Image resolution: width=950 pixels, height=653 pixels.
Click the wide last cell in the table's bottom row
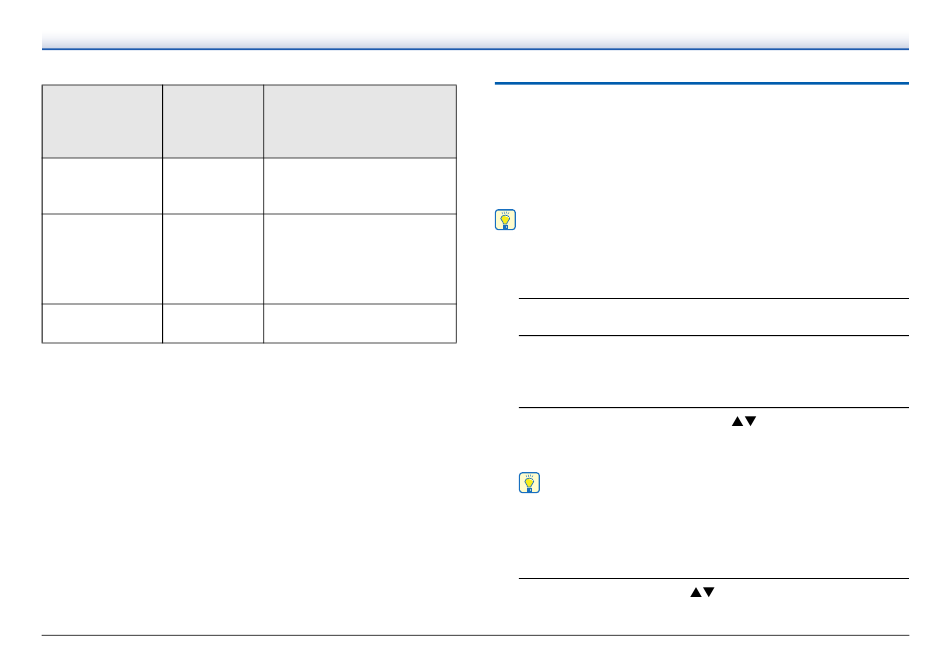pos(360,323)
